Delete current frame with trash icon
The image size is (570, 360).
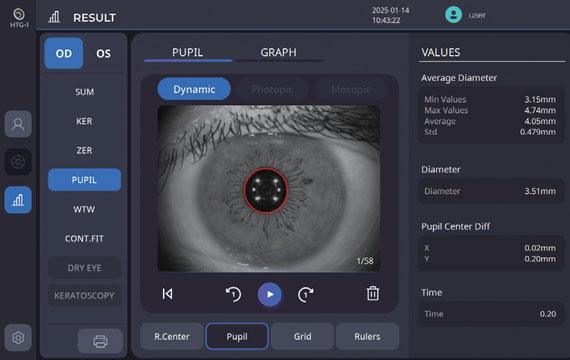click(x=373, y=293)
